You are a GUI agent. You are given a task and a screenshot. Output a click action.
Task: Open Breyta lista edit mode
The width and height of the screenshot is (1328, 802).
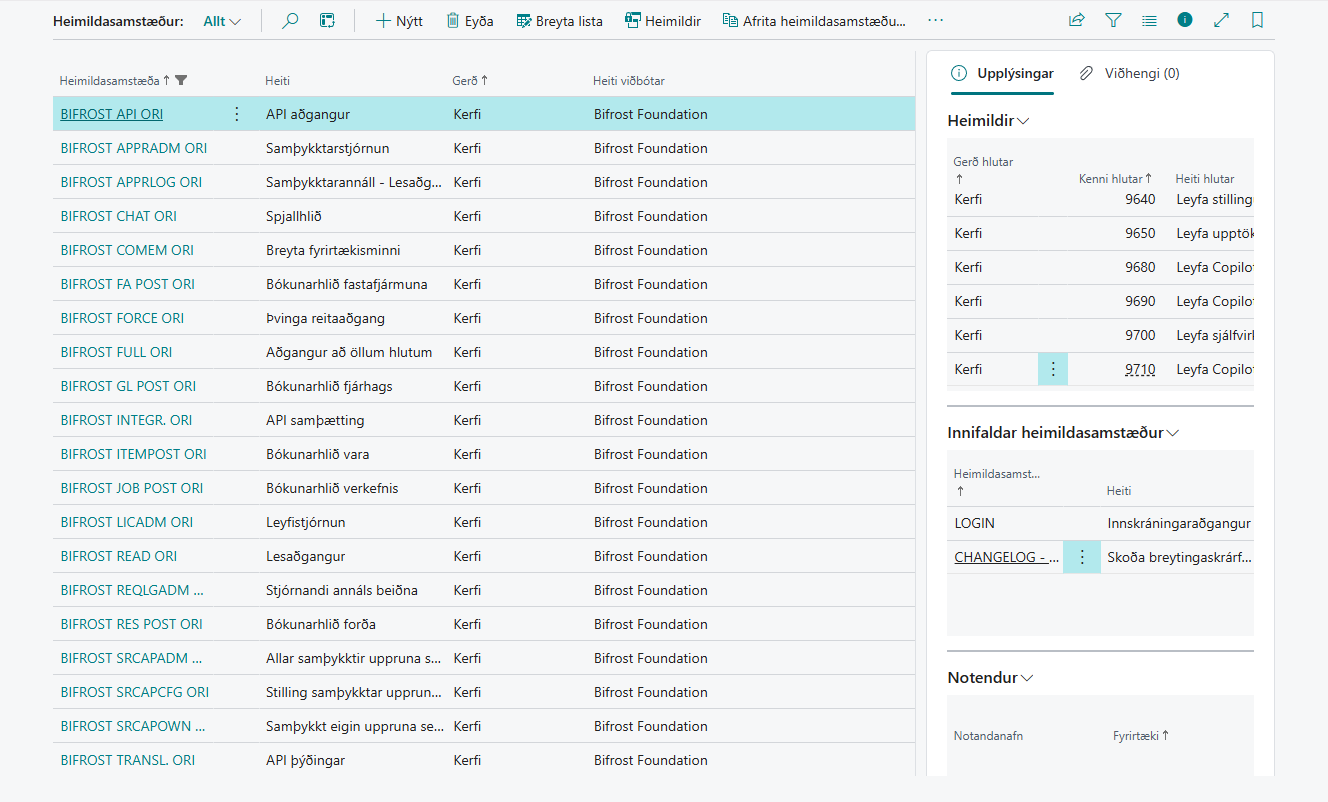(x=559, y=20)
